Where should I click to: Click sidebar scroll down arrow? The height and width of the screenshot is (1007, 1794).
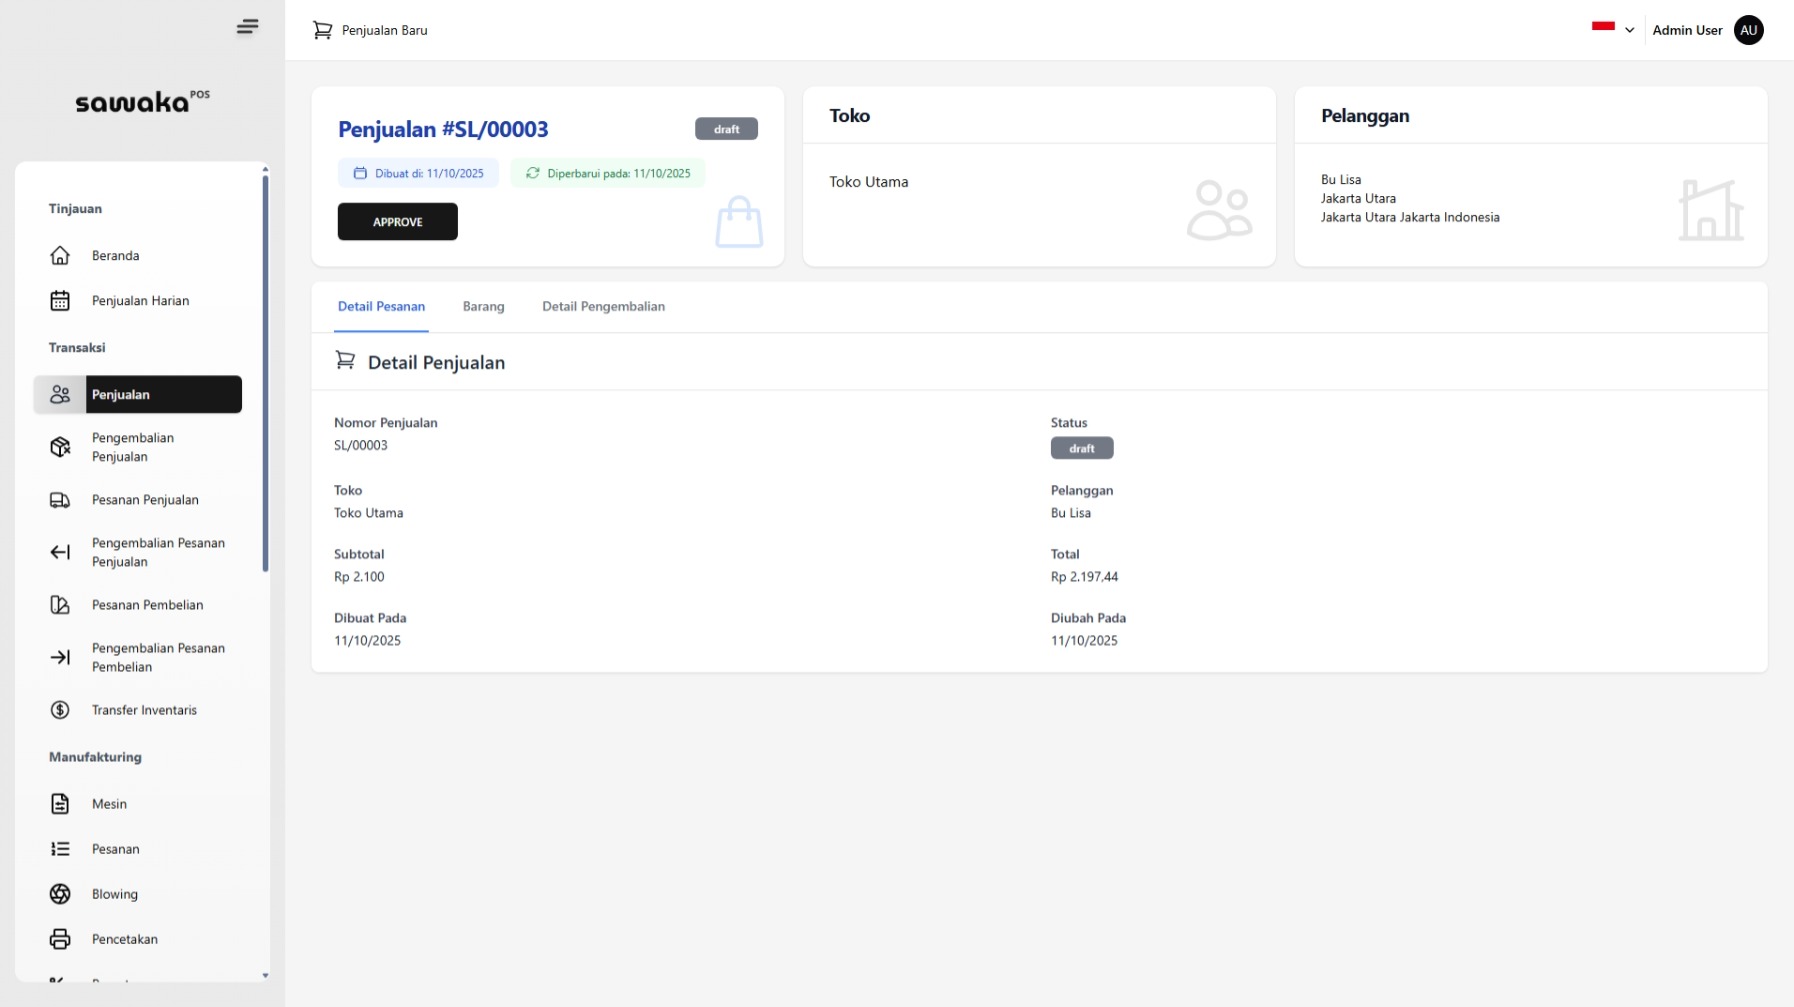click(265, 975)
